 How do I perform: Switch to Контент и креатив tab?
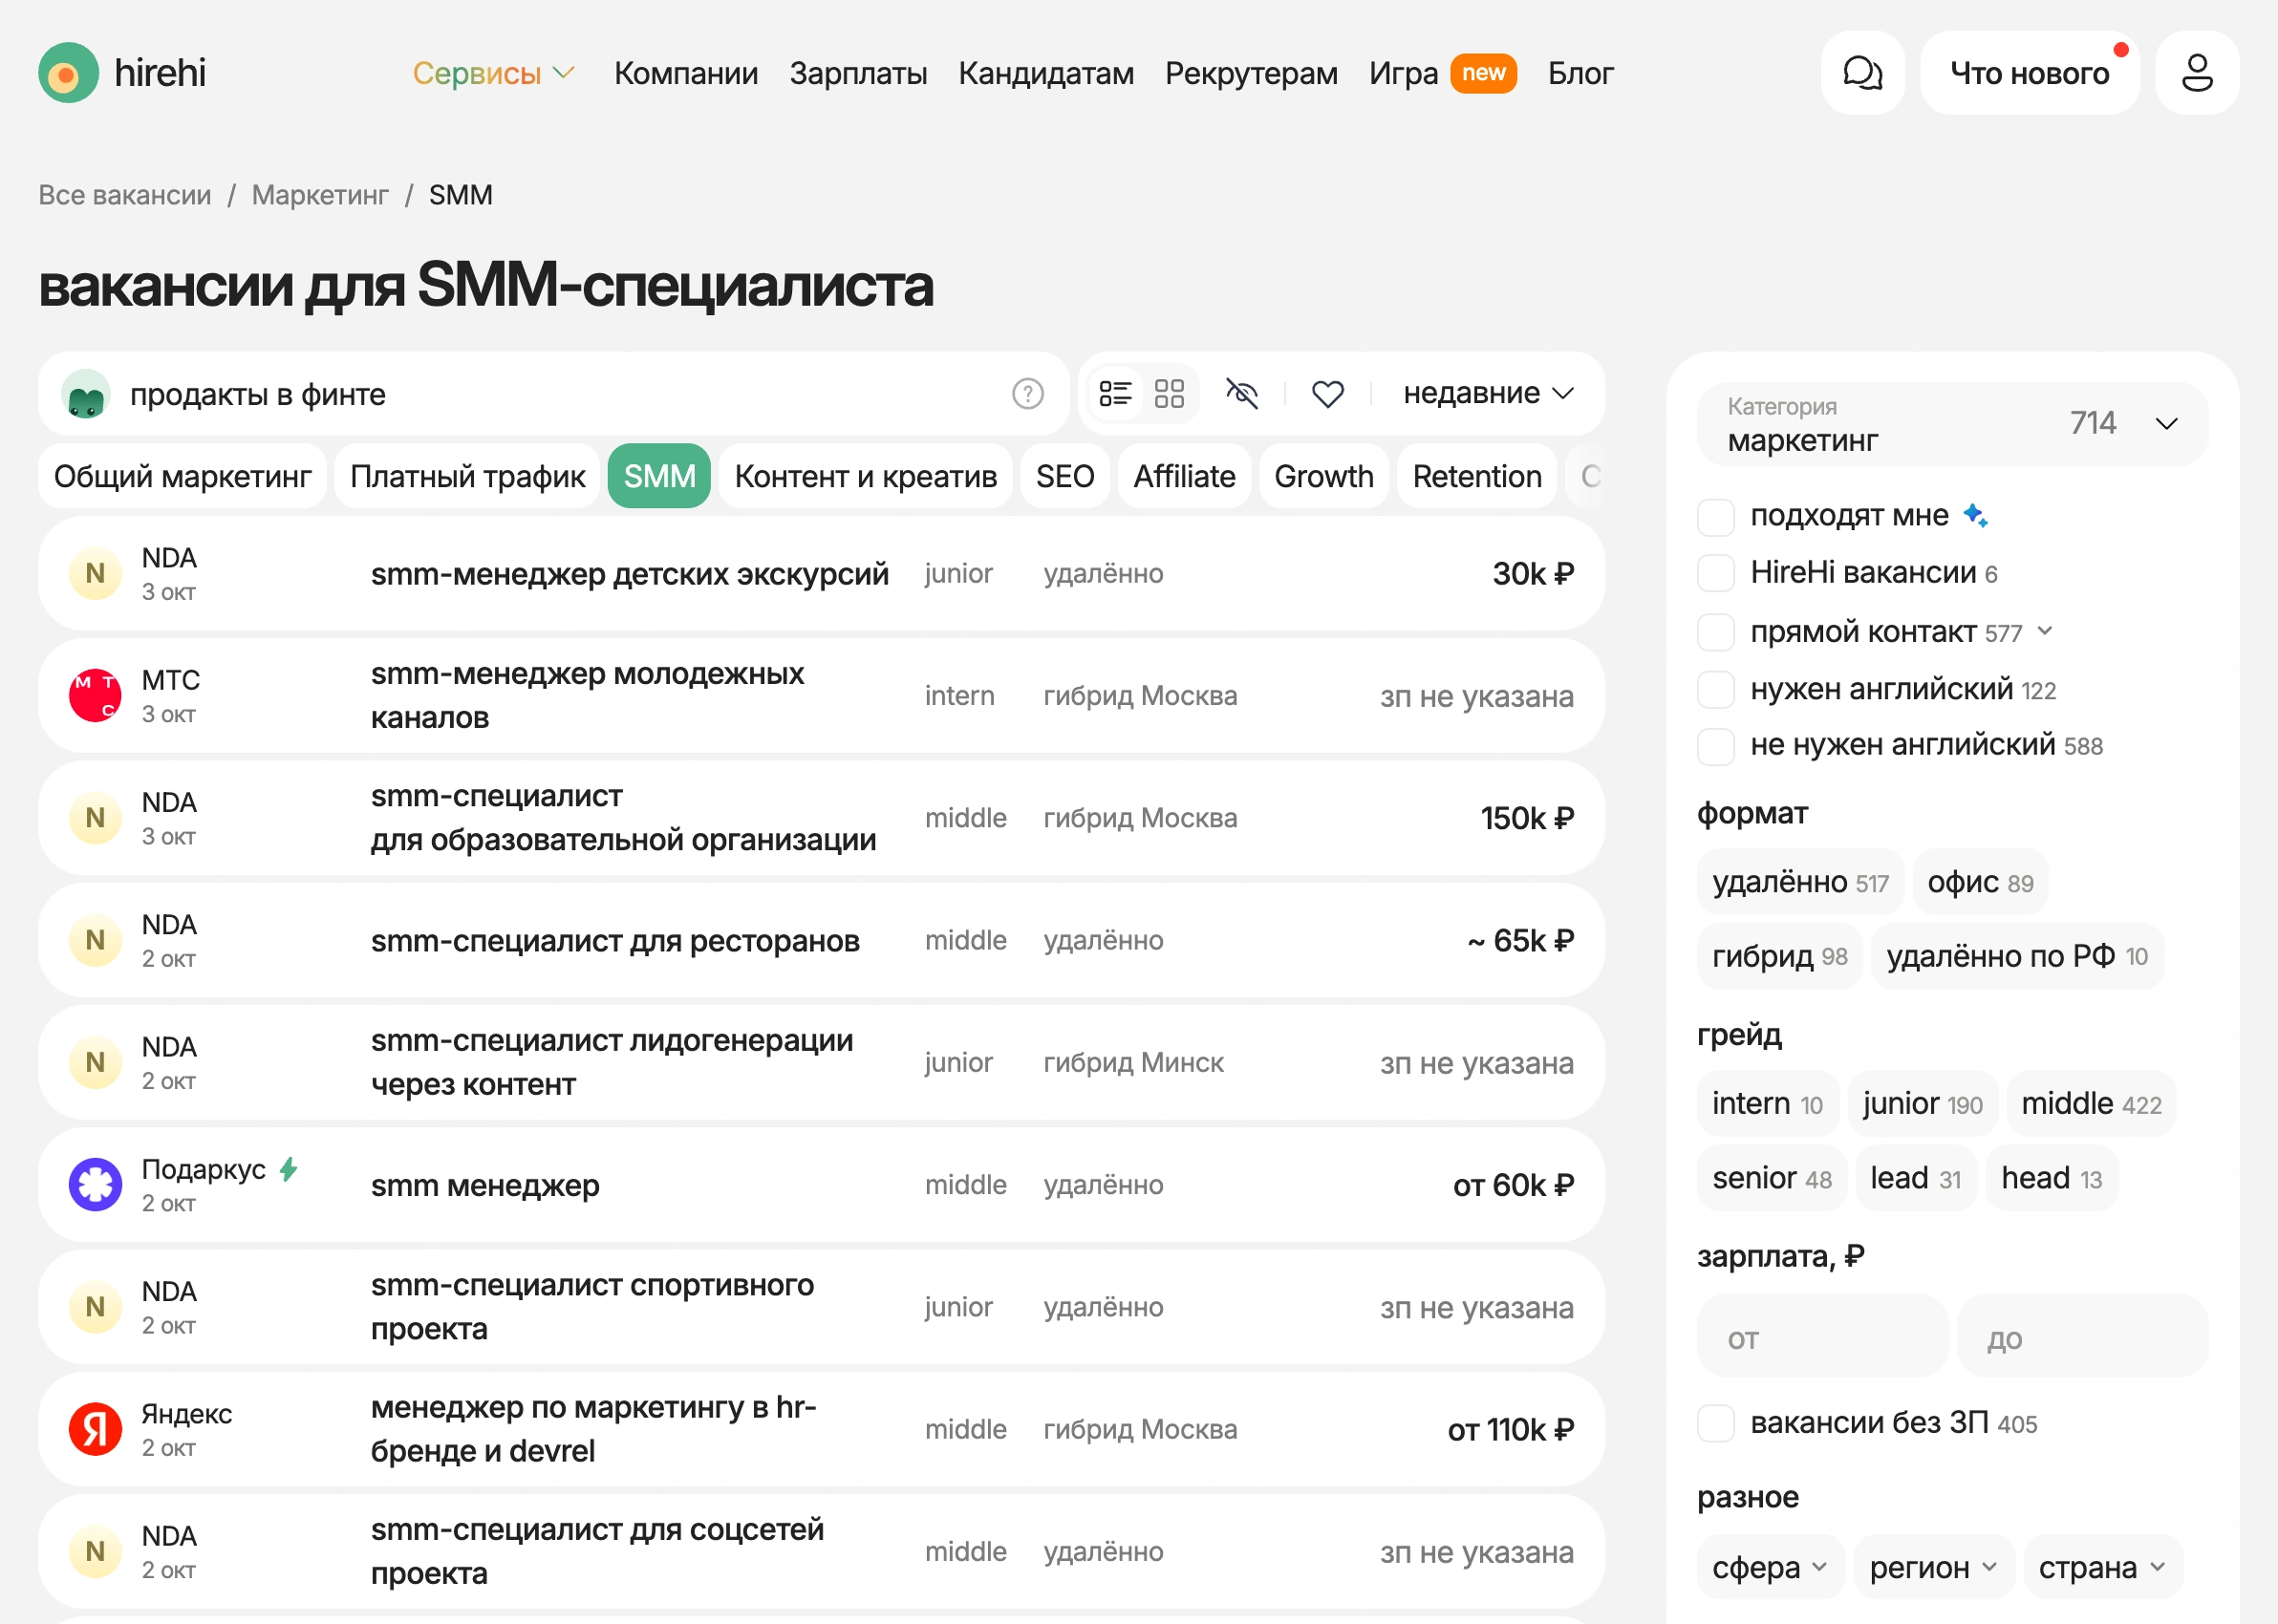865,477
